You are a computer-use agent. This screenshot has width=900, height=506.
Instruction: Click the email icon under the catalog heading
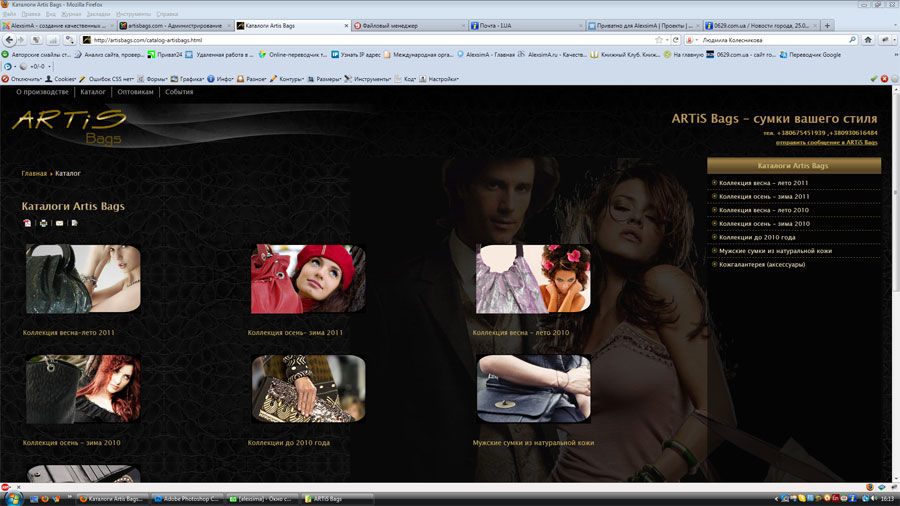pos(60,223)
